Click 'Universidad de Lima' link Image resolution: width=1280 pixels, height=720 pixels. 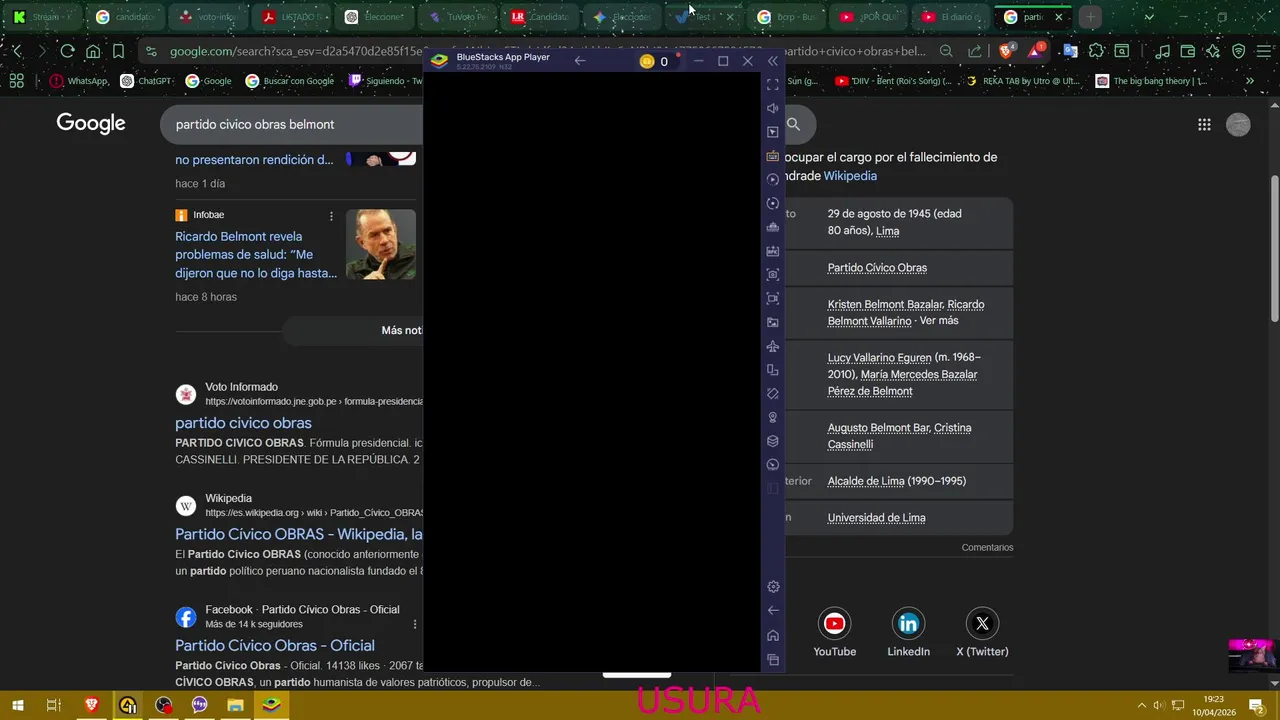876,518
